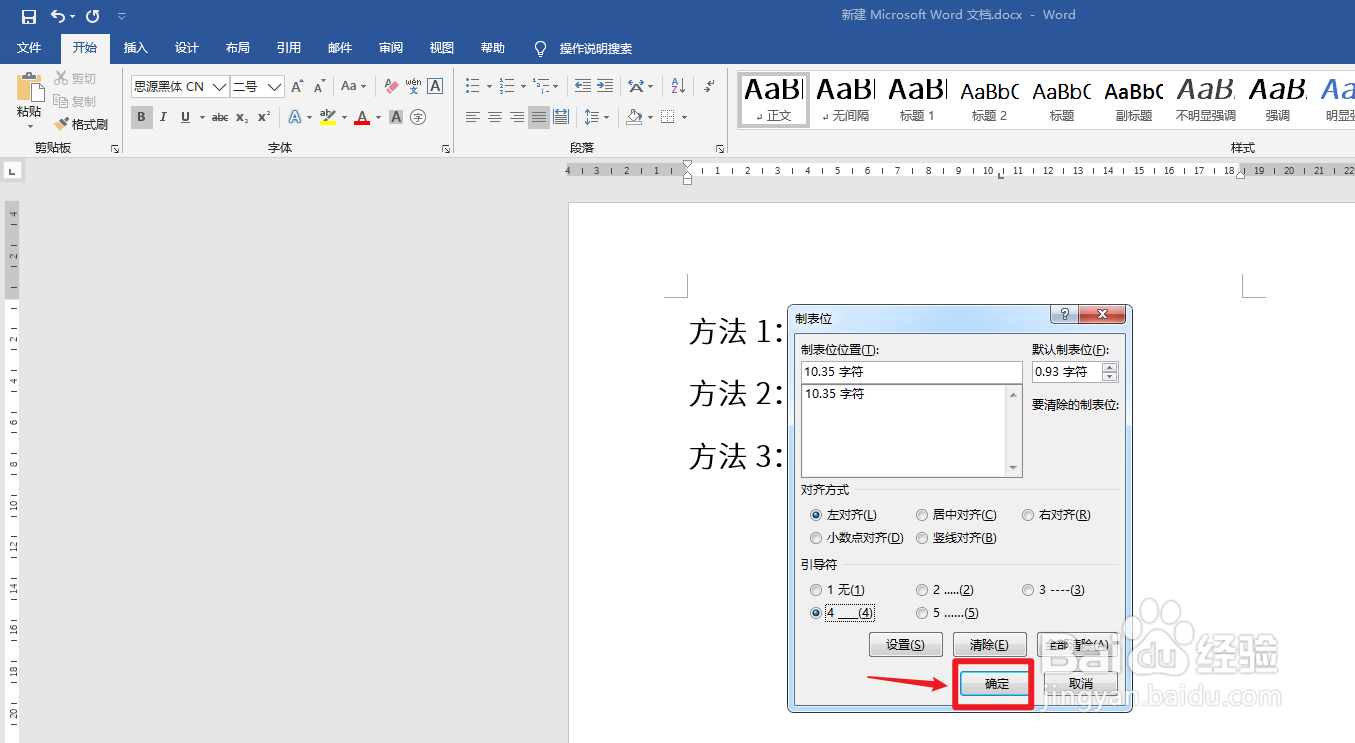Toggle Bold formatting
Viewport: 1355px width, 743px height.
(141, 117)
